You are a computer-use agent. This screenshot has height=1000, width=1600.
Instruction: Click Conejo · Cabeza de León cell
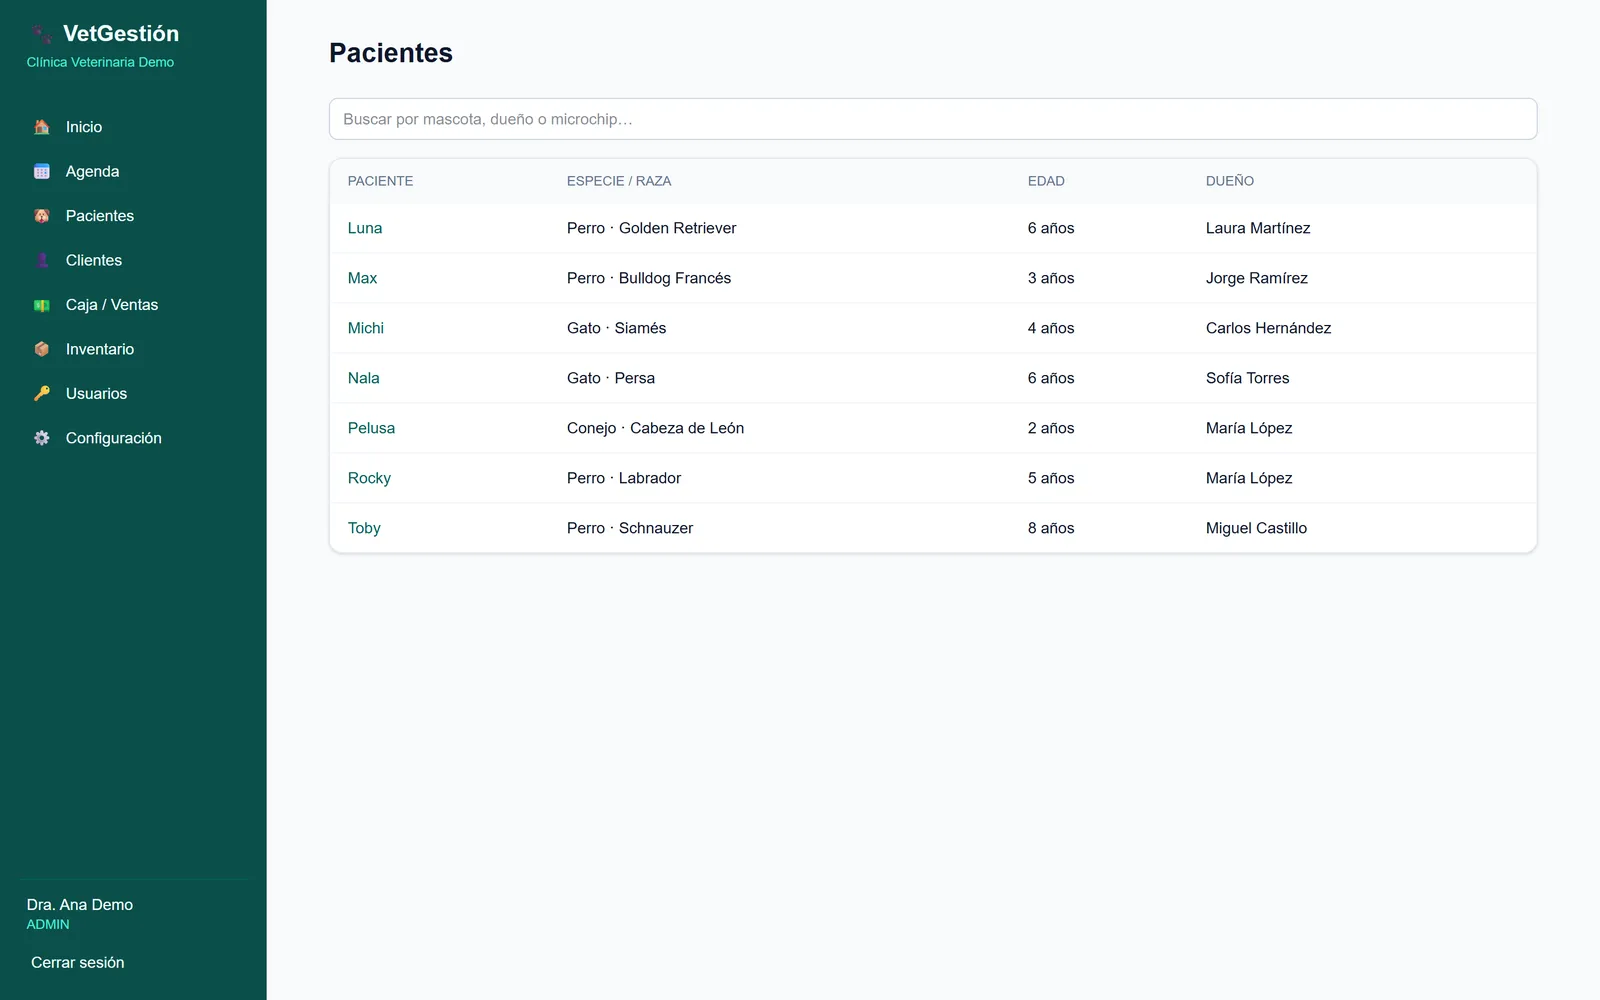(655, 428)
